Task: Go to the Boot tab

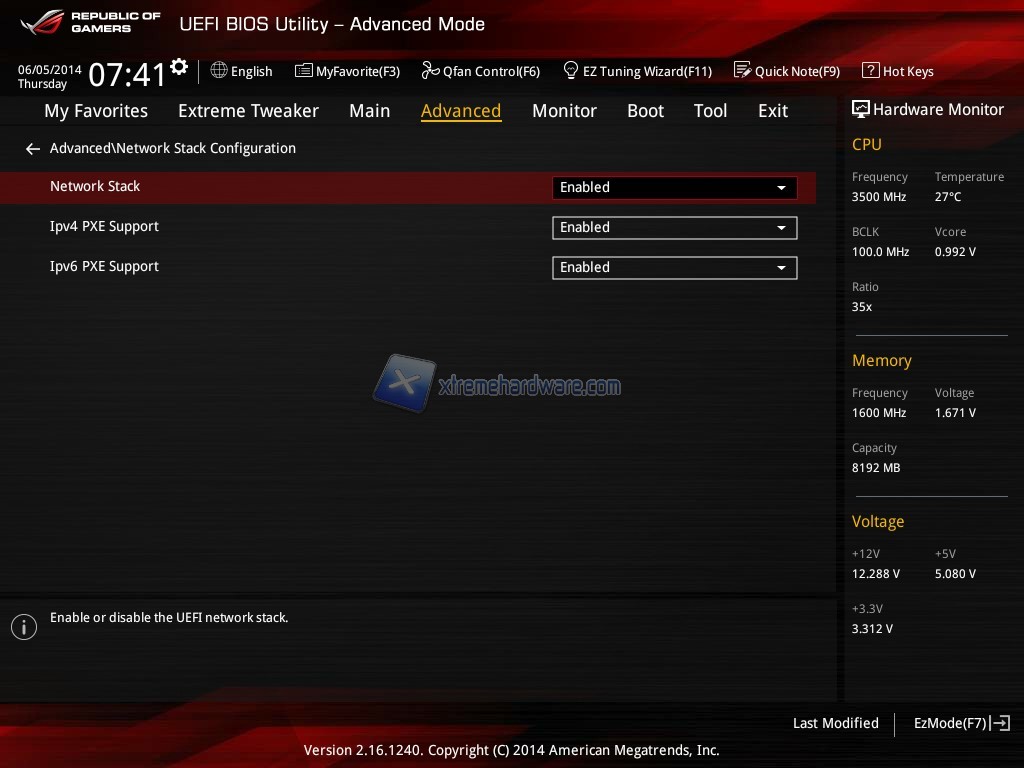Action: tap(645, 111)
